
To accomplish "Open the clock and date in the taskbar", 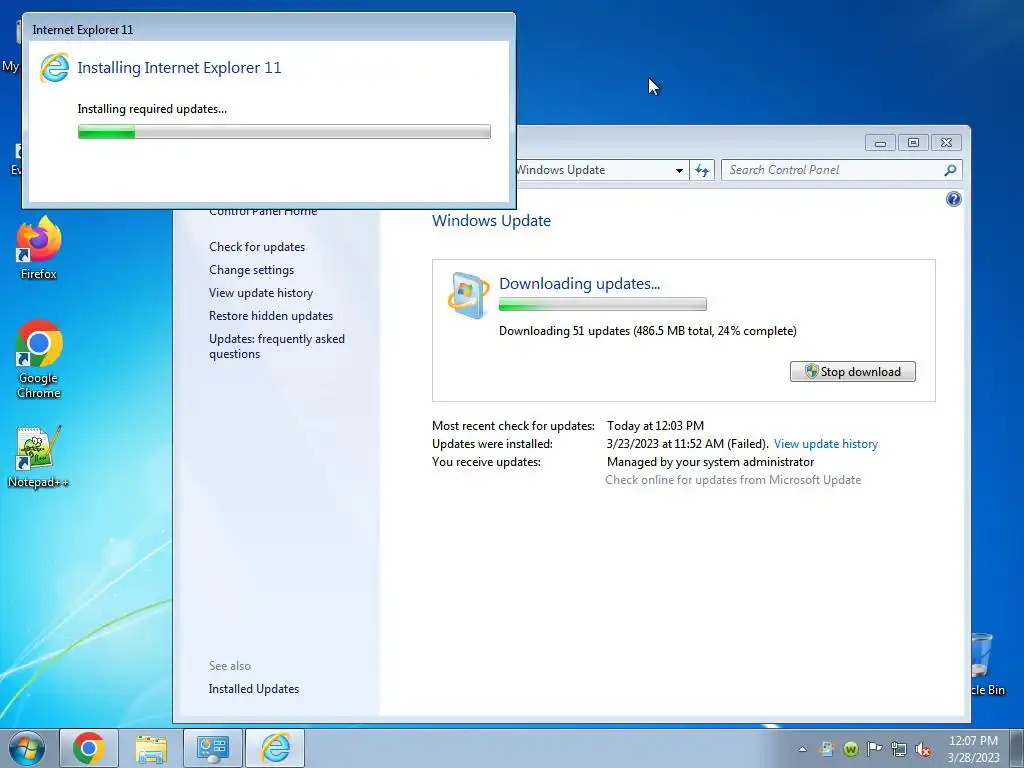I will (973, 749).
